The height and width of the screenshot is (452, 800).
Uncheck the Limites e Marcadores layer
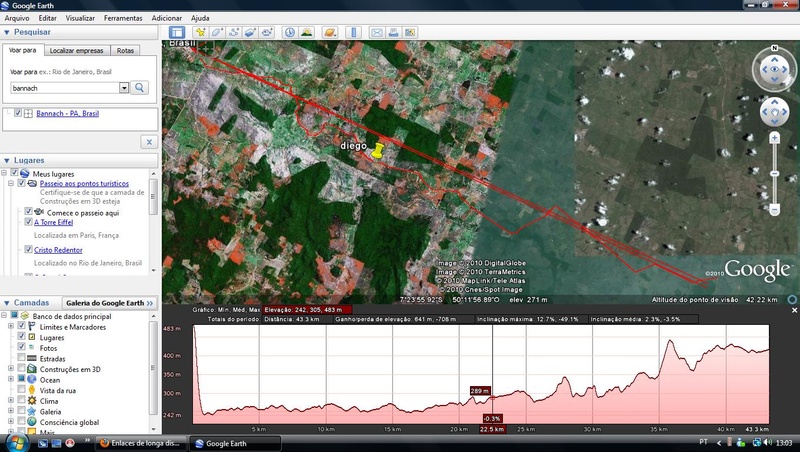pos(21,326)
